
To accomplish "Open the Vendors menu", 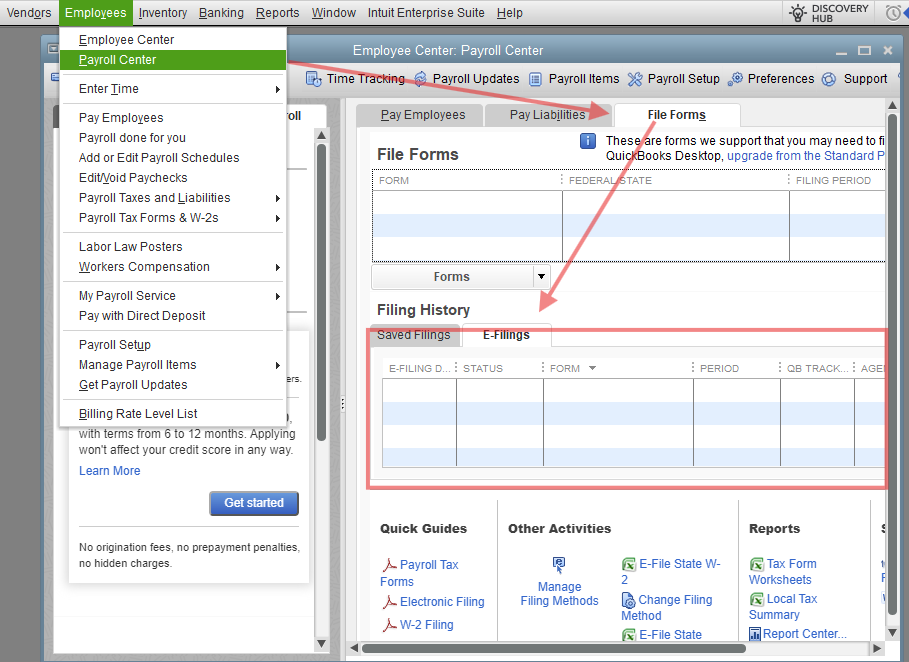I will 28,12.
